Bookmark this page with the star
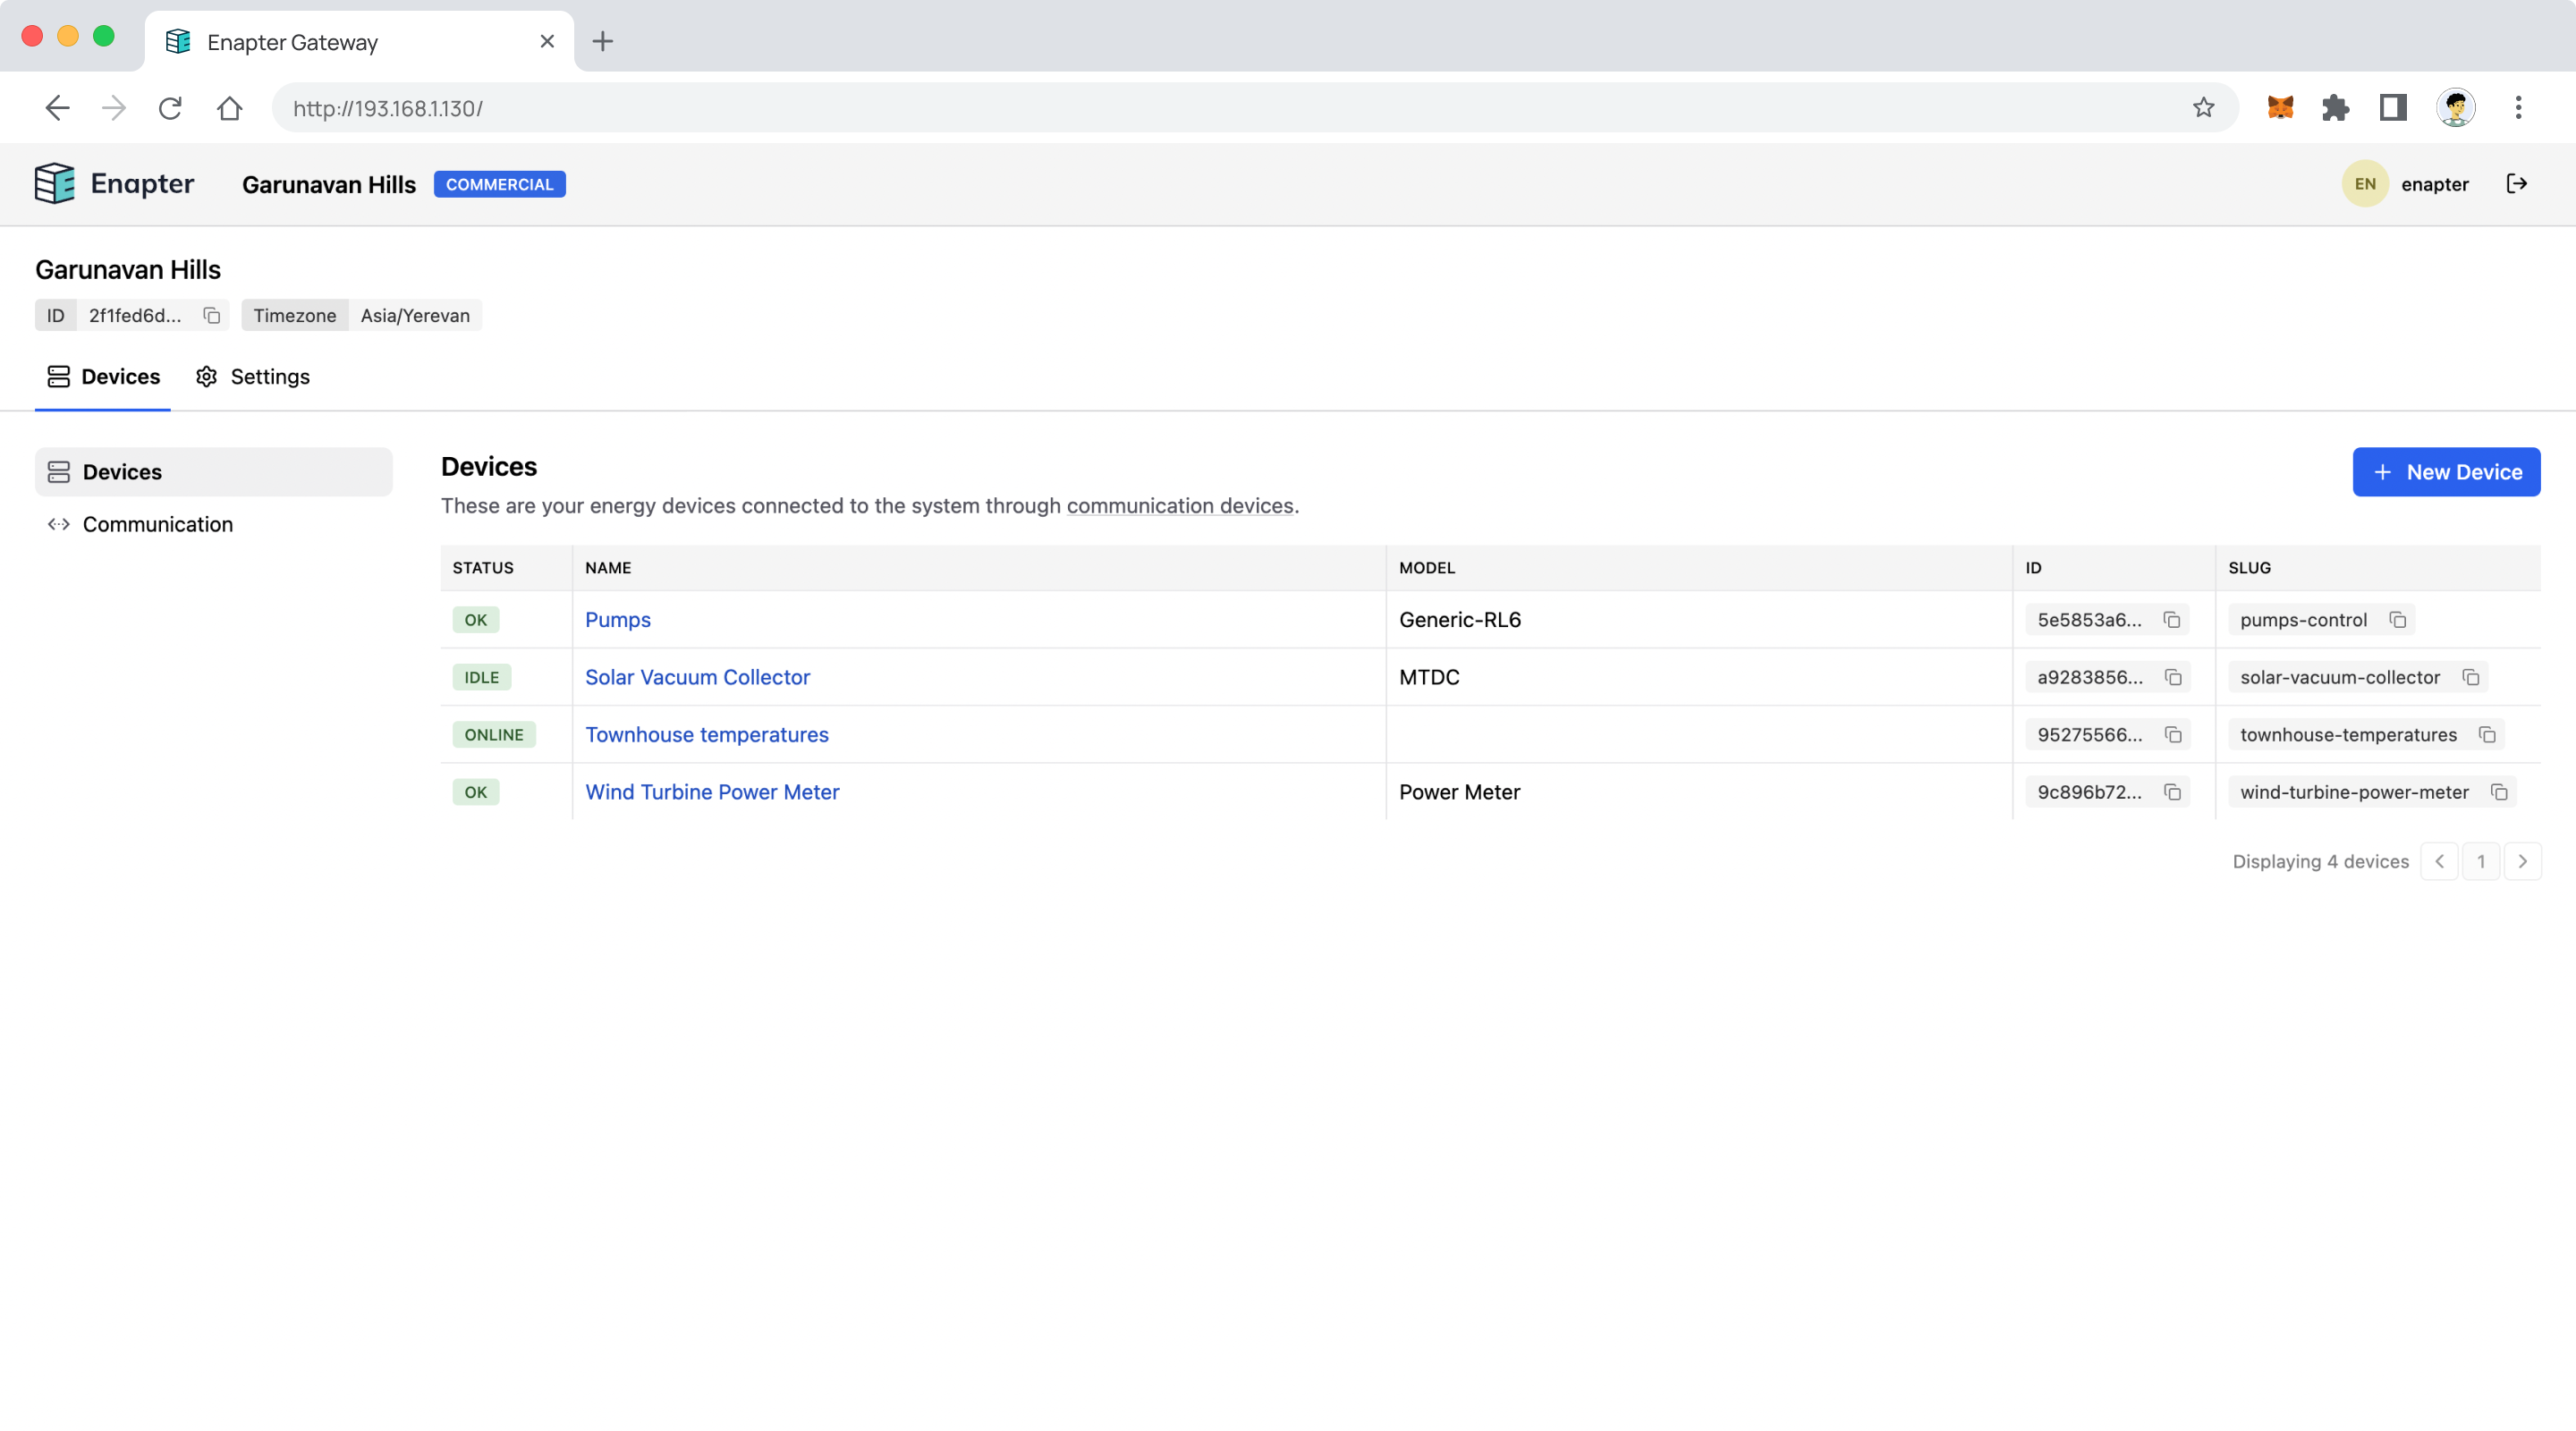2576x1431 pixels. click(x=2203, y=108)
